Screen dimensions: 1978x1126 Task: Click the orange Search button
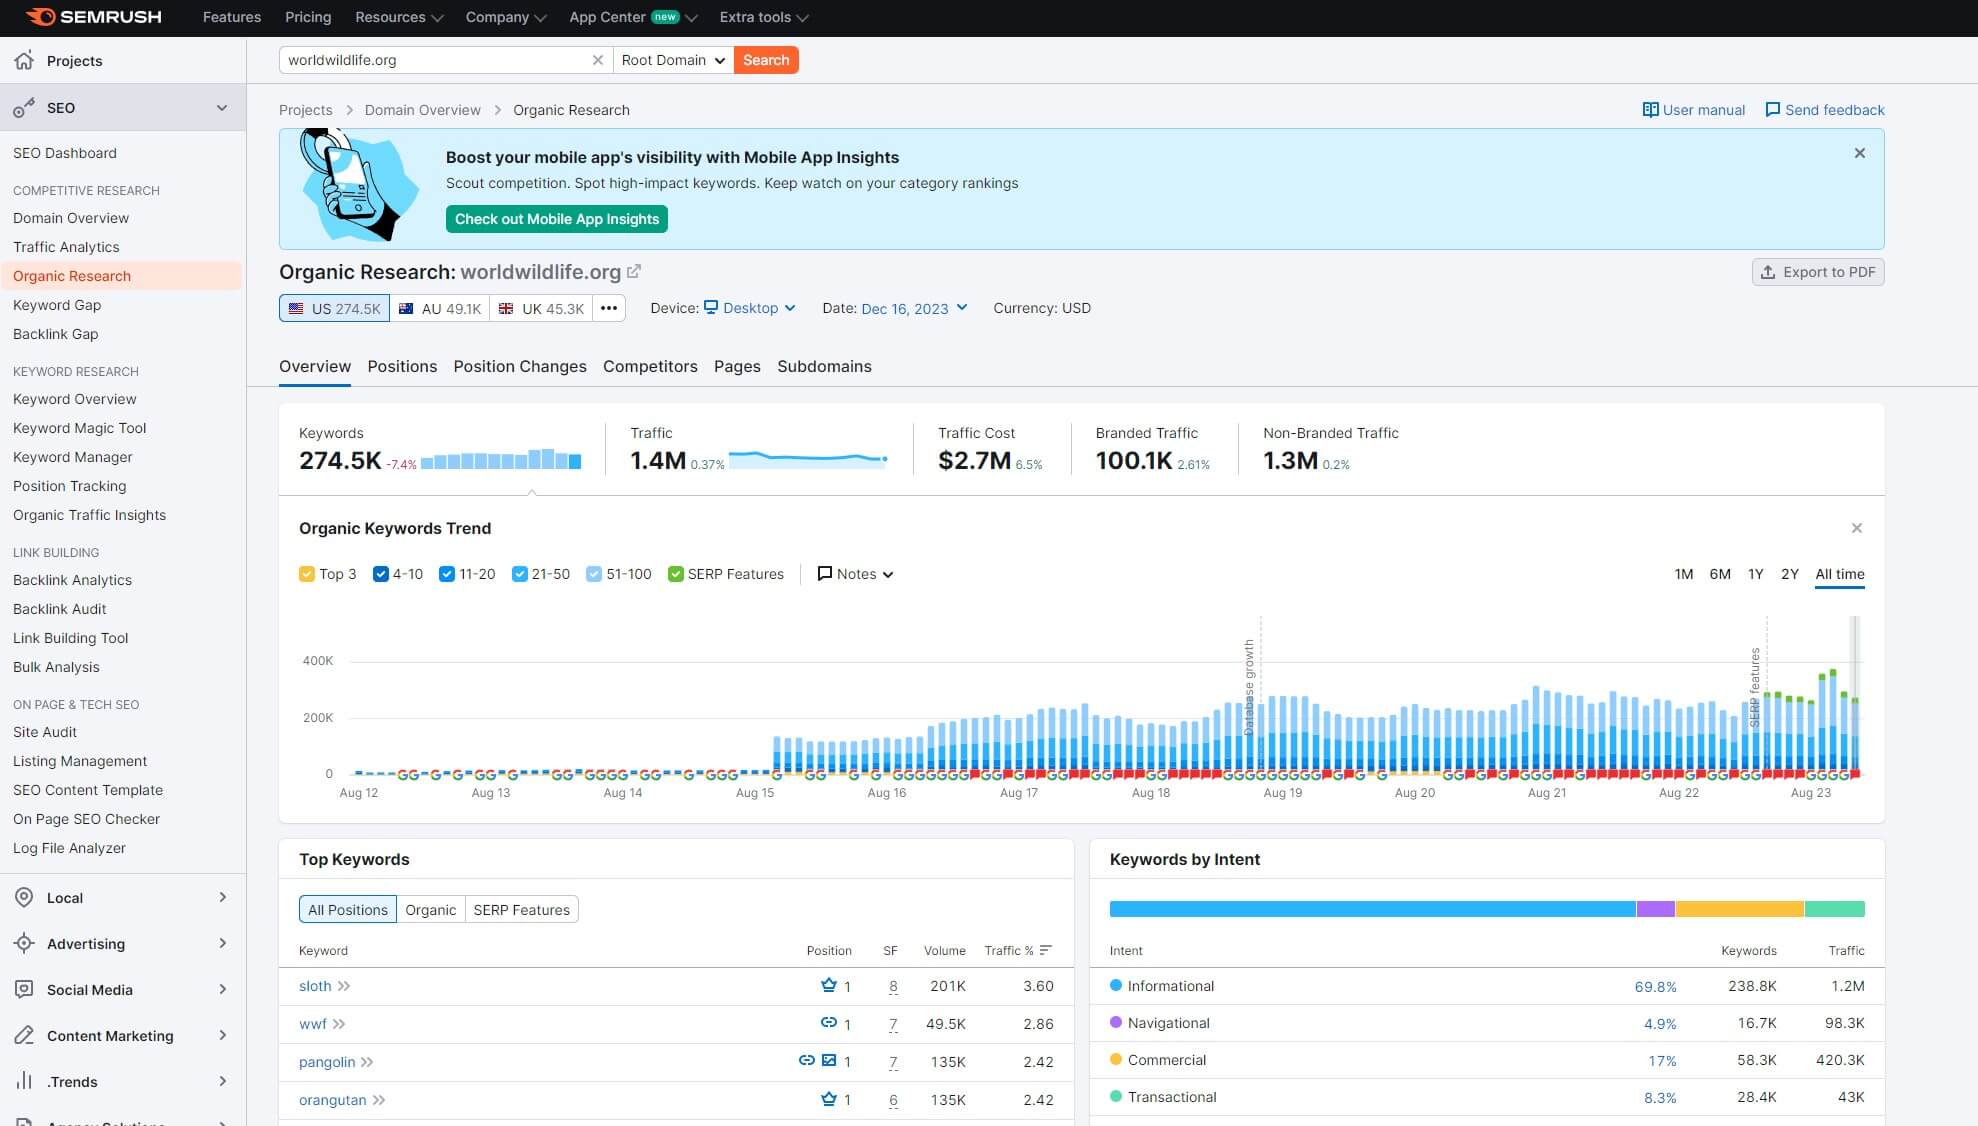click(766, 60)
